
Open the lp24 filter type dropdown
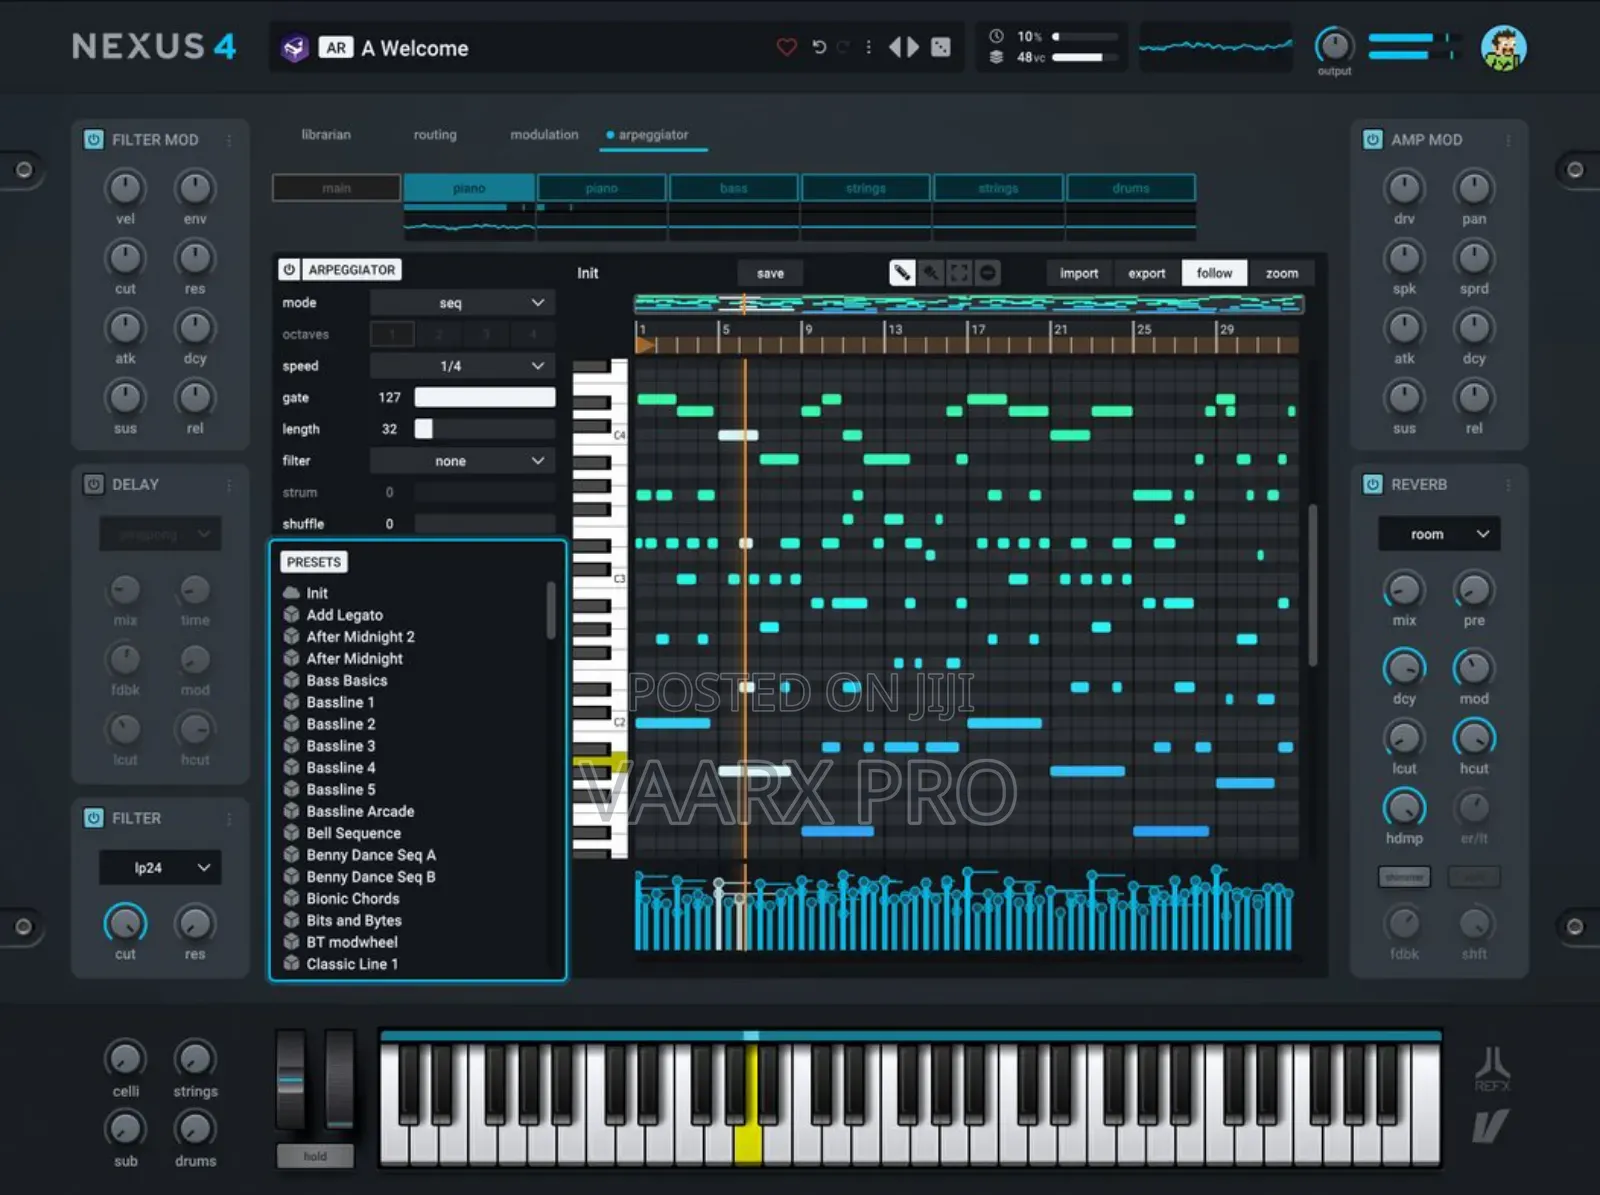pyautogui.click(x=160, y=868)
